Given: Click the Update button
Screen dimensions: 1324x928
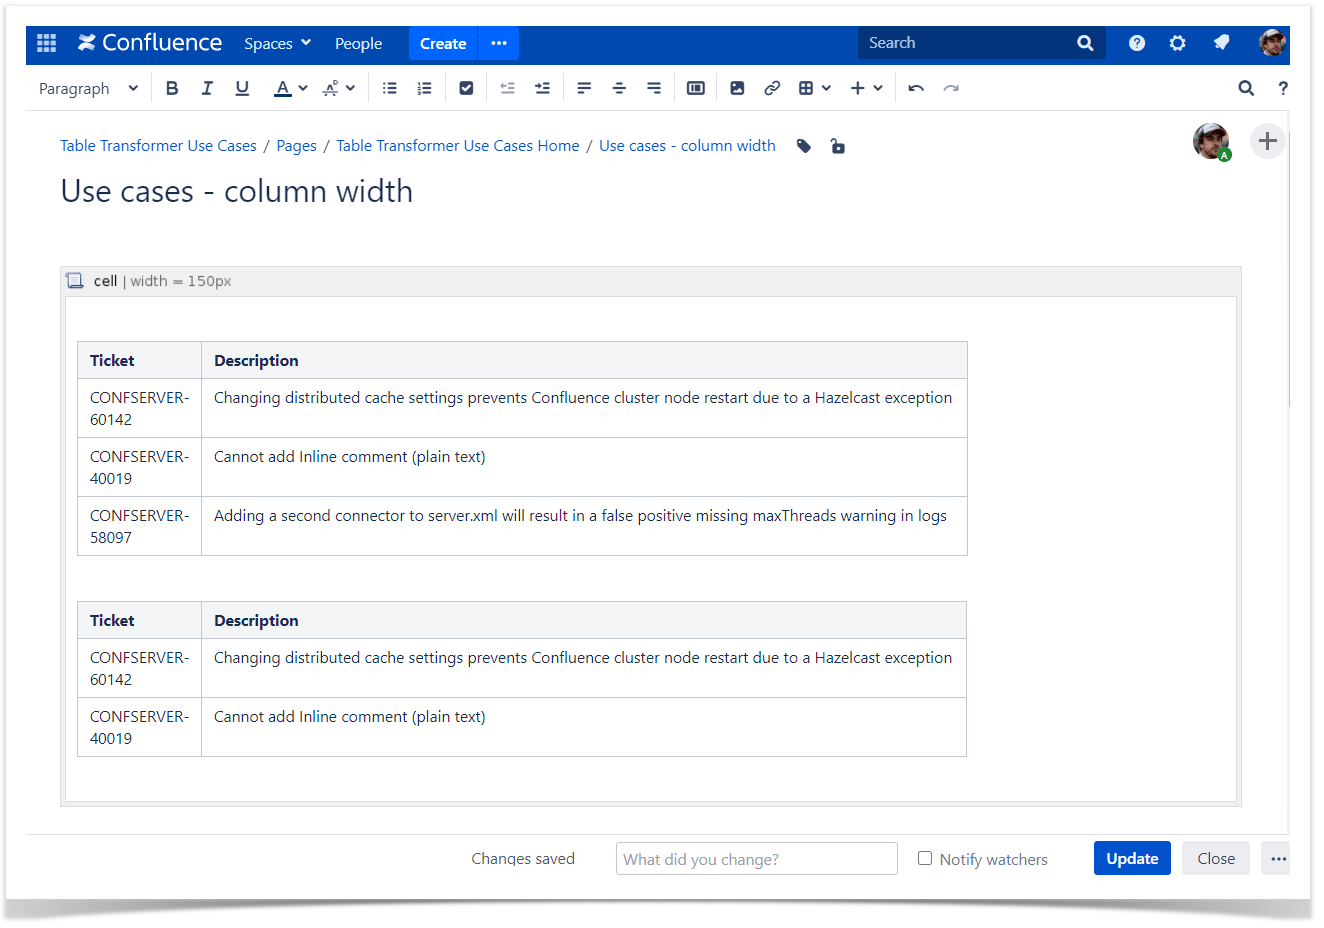Looking at the screenshot, I should (1132, 858).
